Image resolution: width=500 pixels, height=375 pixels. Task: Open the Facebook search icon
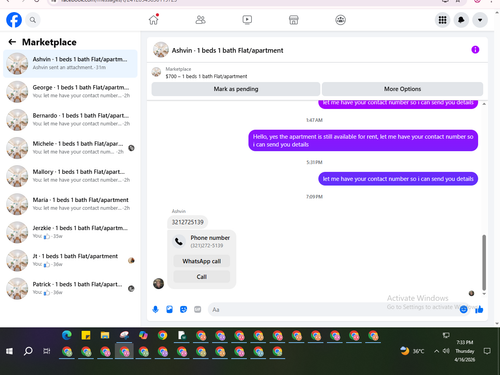pyautogui.click(x=33, y=20)
